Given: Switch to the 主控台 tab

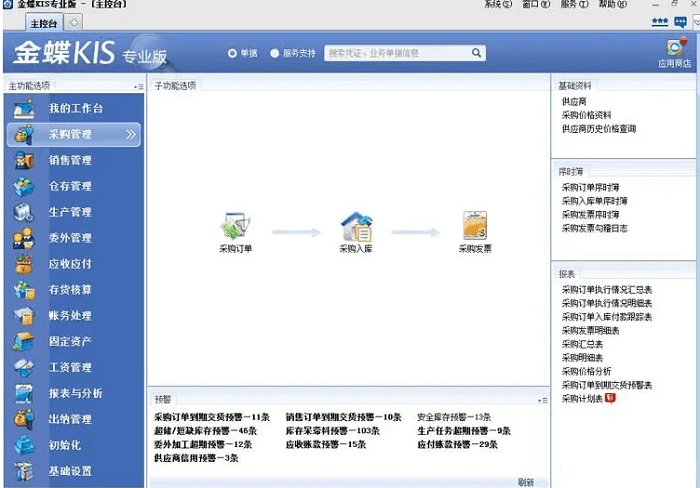Looking at the screenshot, I should click(44, 23).
